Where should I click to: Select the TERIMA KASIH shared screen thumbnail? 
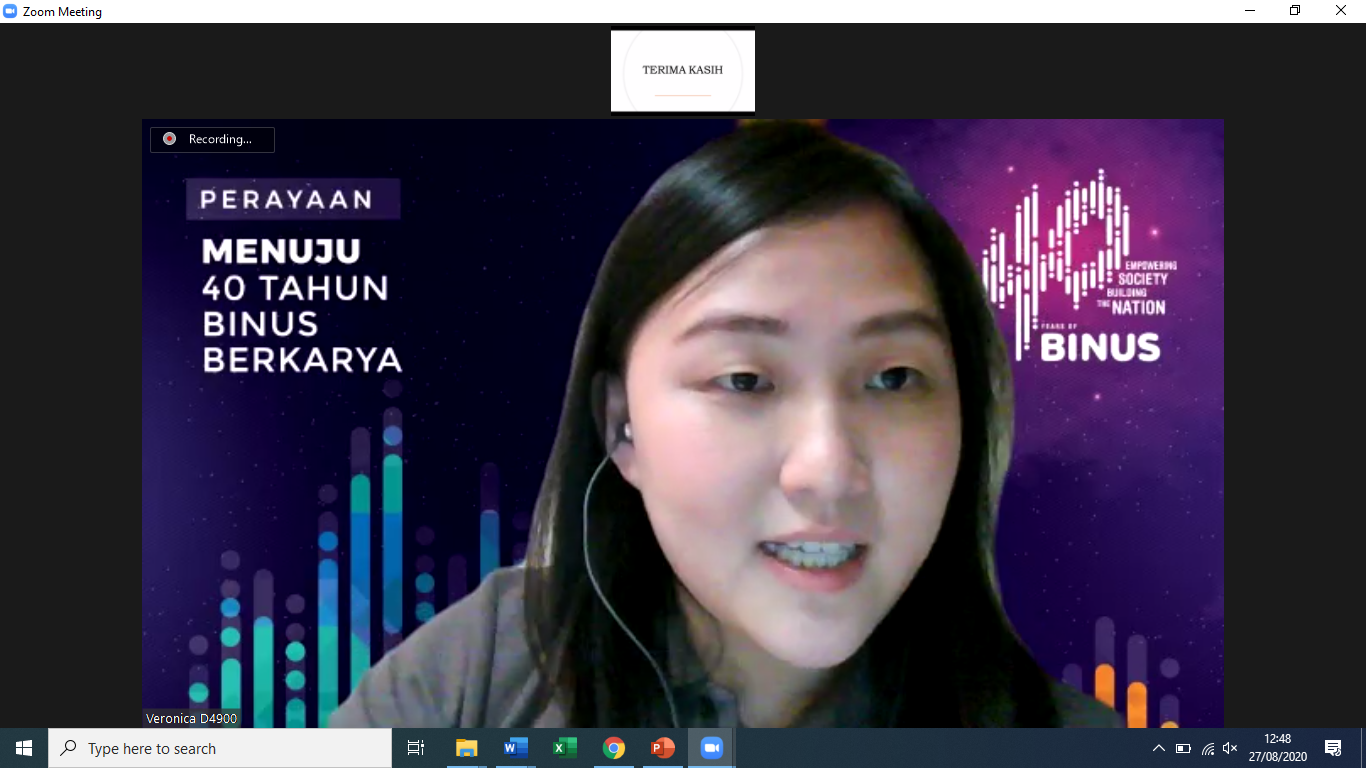tap(683, 71)
